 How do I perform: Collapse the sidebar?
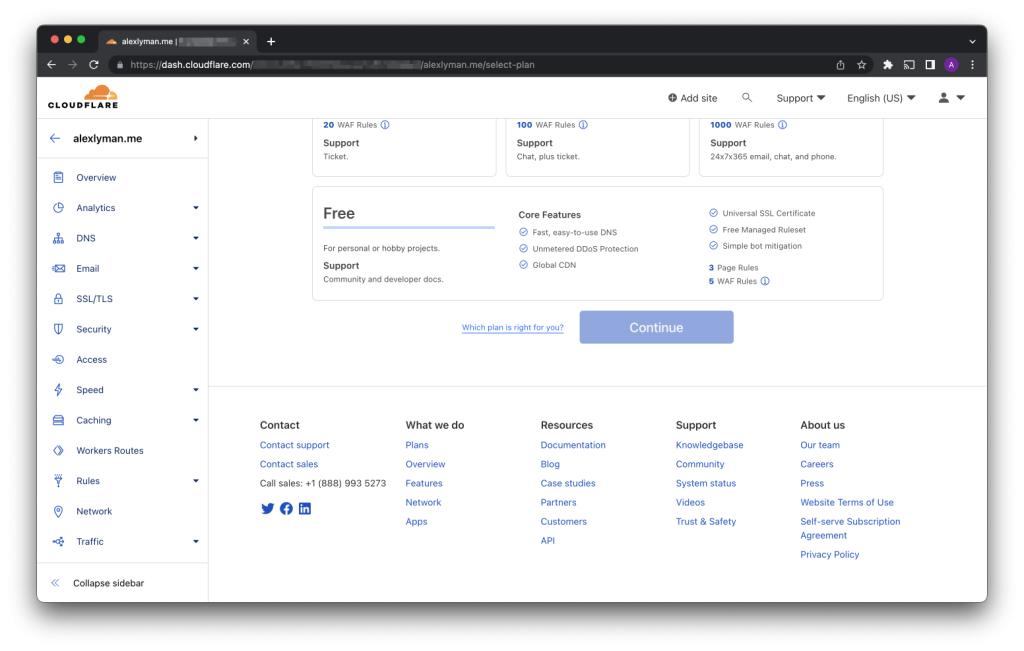coord(107,583)
